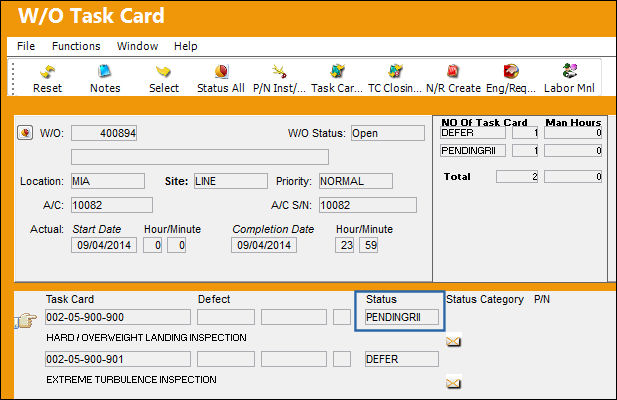Click the A/C S/N field 10082
The image size is (617, 400).
(x=368, y=205)
